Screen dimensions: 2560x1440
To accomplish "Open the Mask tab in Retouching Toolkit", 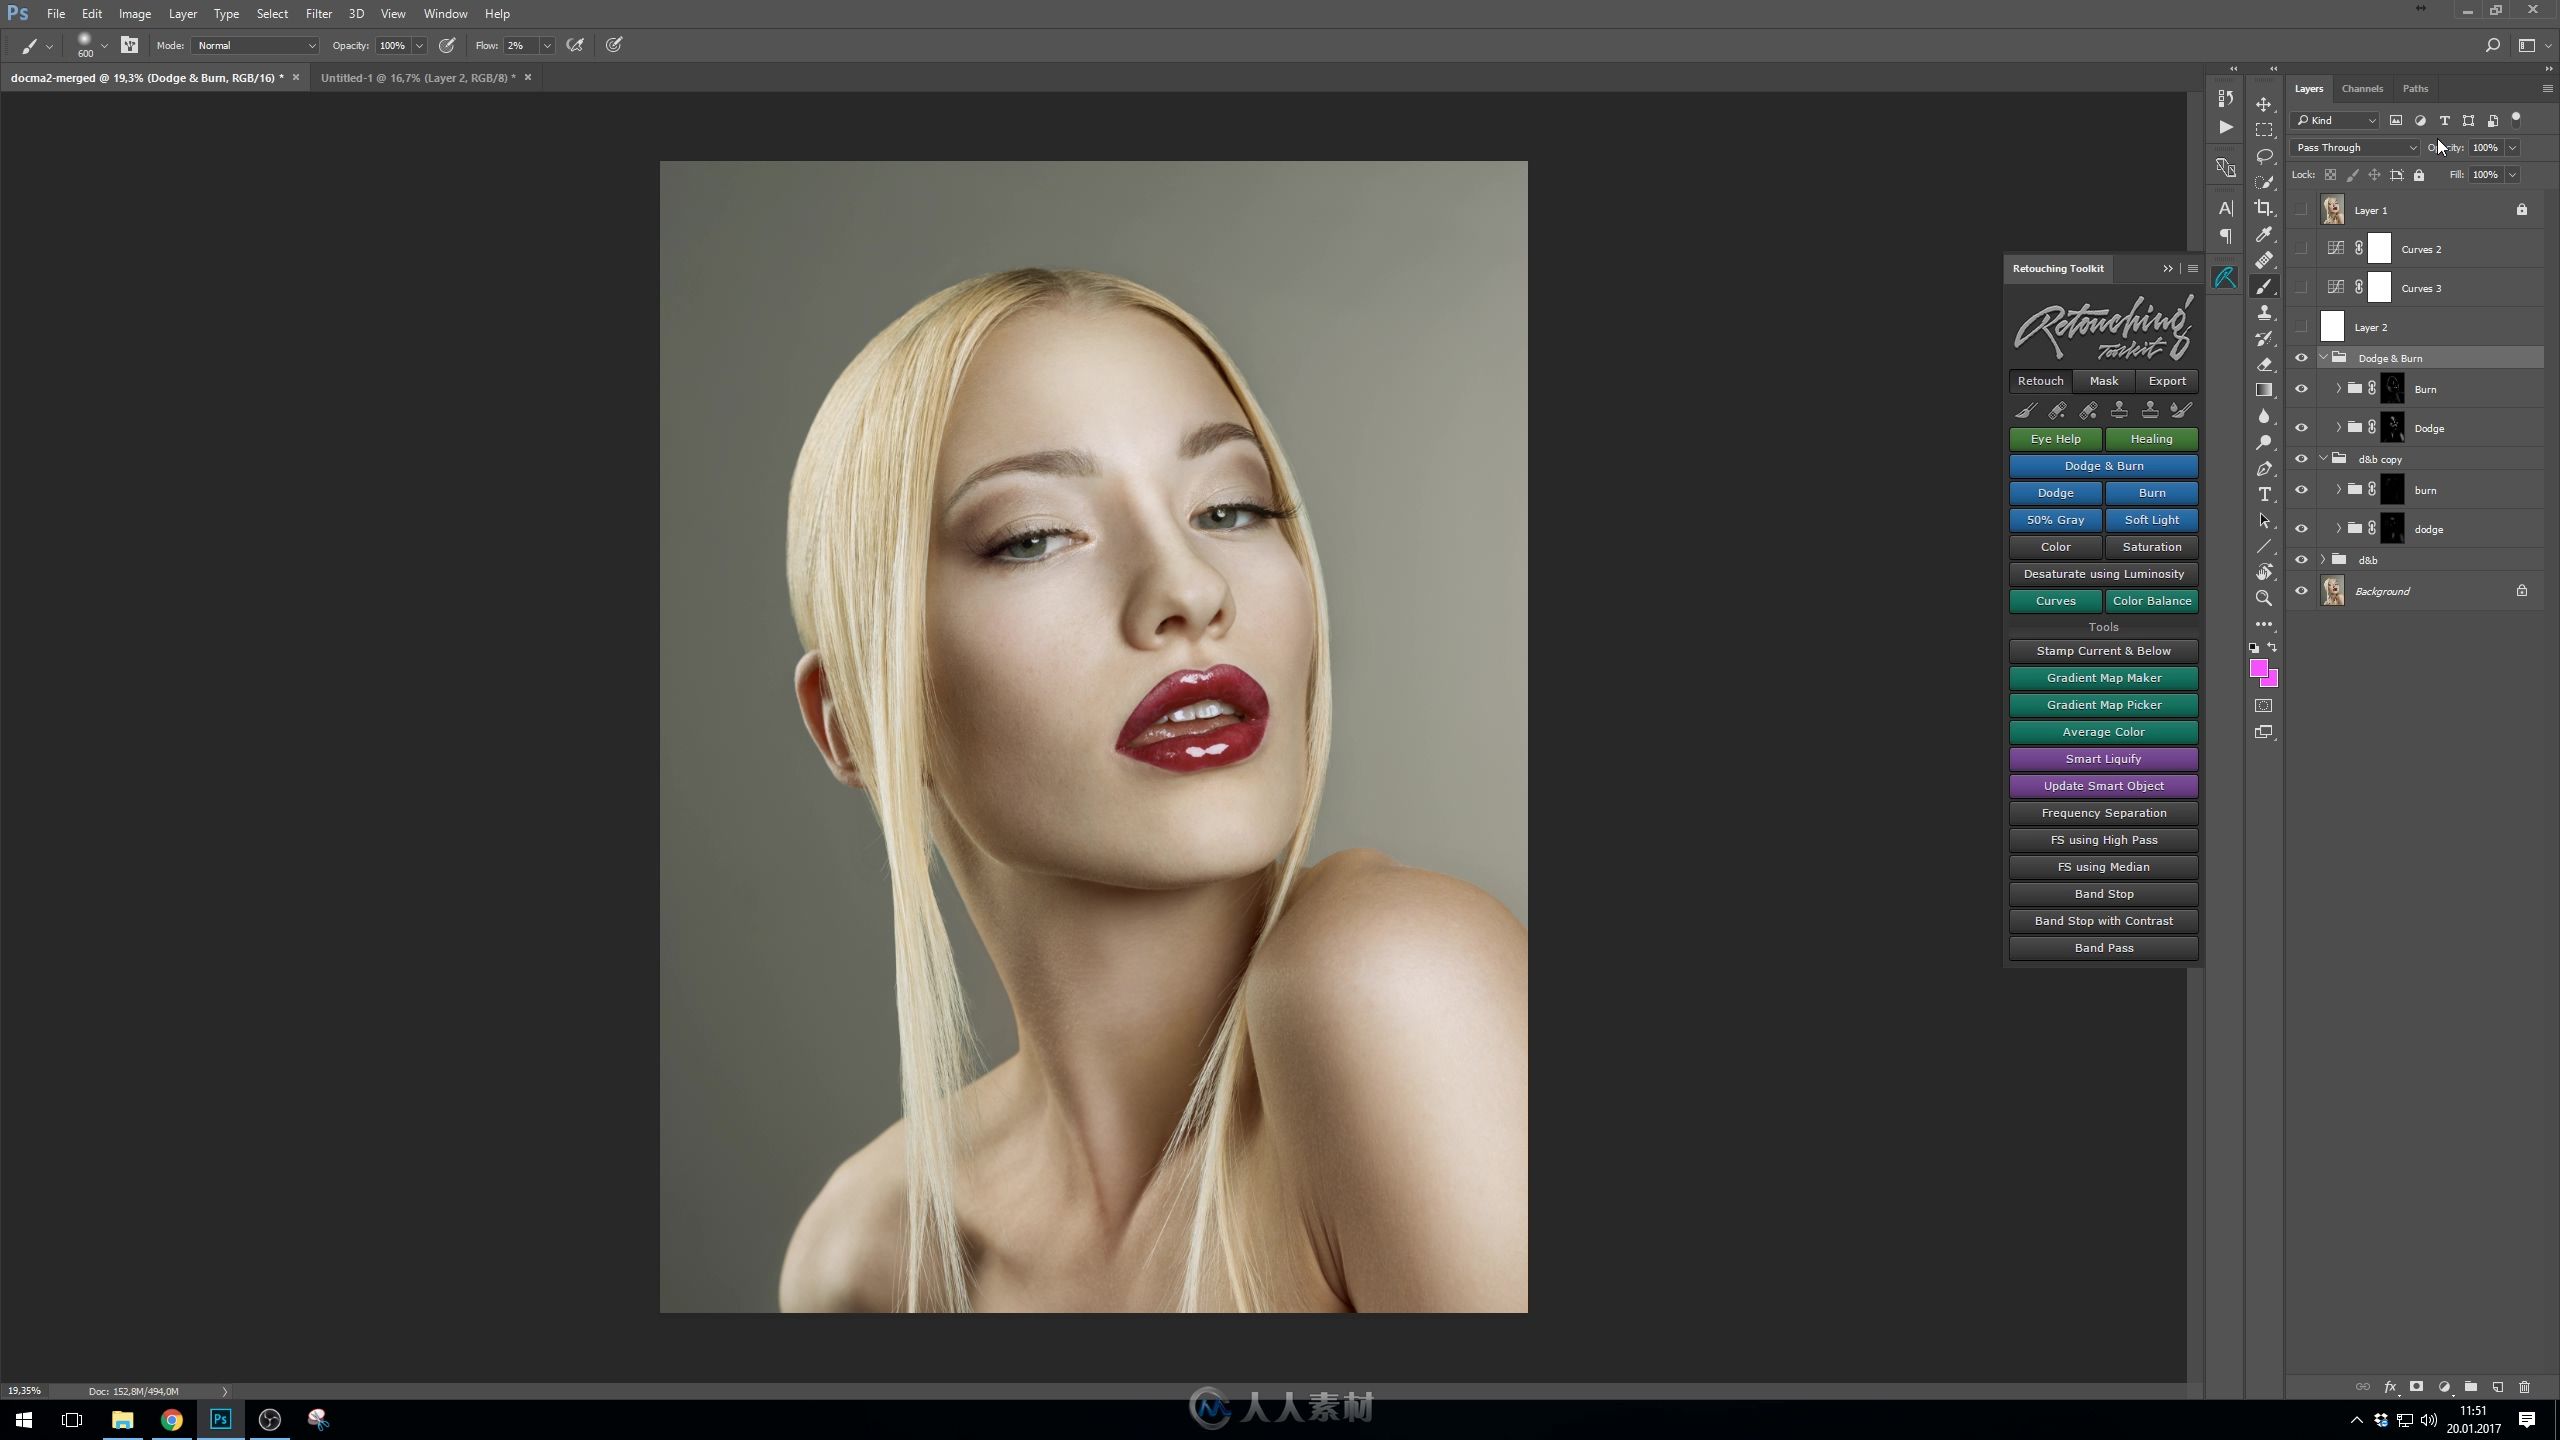I will tap(2103, 381).
